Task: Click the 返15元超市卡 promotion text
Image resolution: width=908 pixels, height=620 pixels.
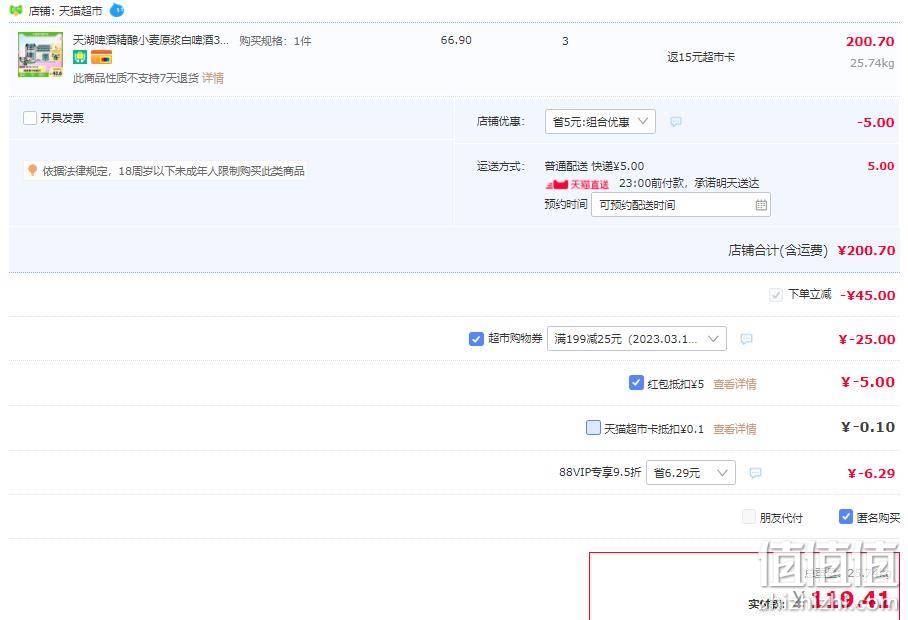Action: pos(701,57)
